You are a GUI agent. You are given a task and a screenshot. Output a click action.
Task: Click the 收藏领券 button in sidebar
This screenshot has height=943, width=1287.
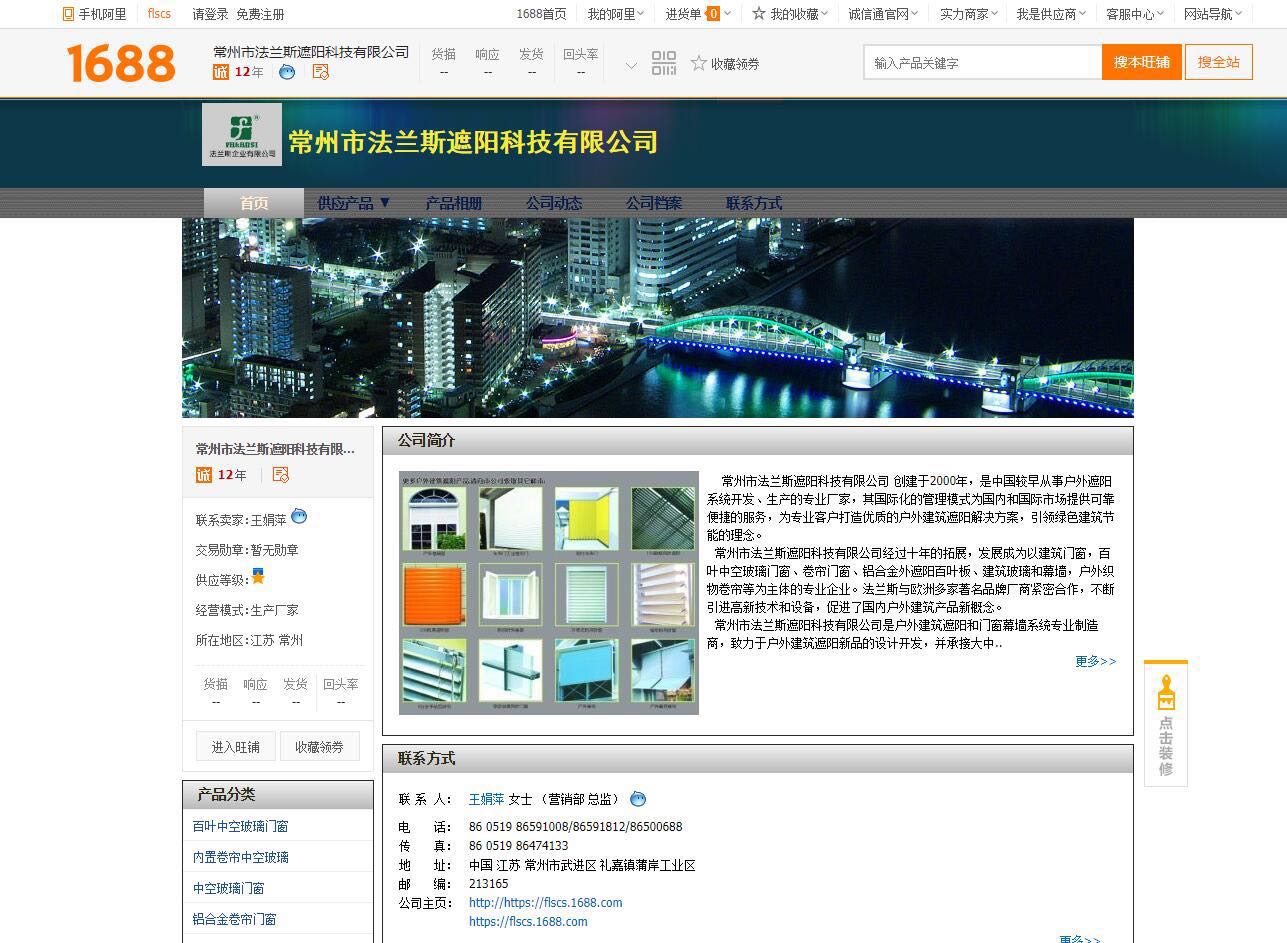[319, 747]
